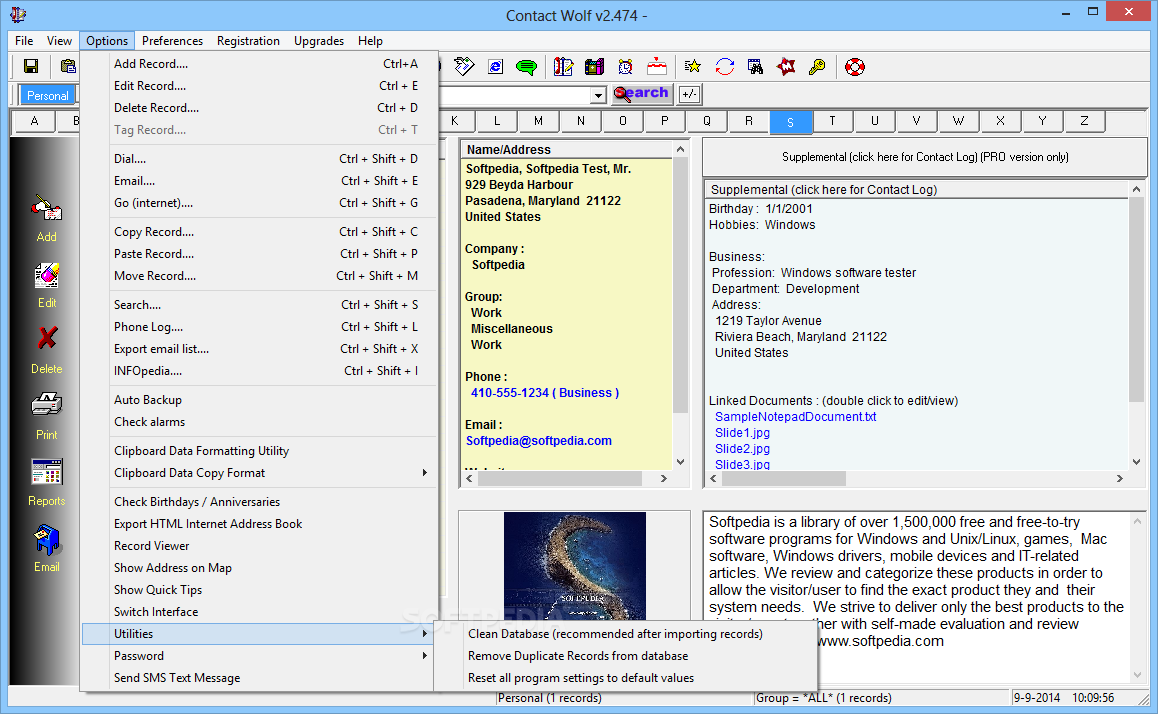Image resolution: width=1158 pixels, height=714 pixels.
Task: Click the books library toolbar icon
Action: click(595, 66)
